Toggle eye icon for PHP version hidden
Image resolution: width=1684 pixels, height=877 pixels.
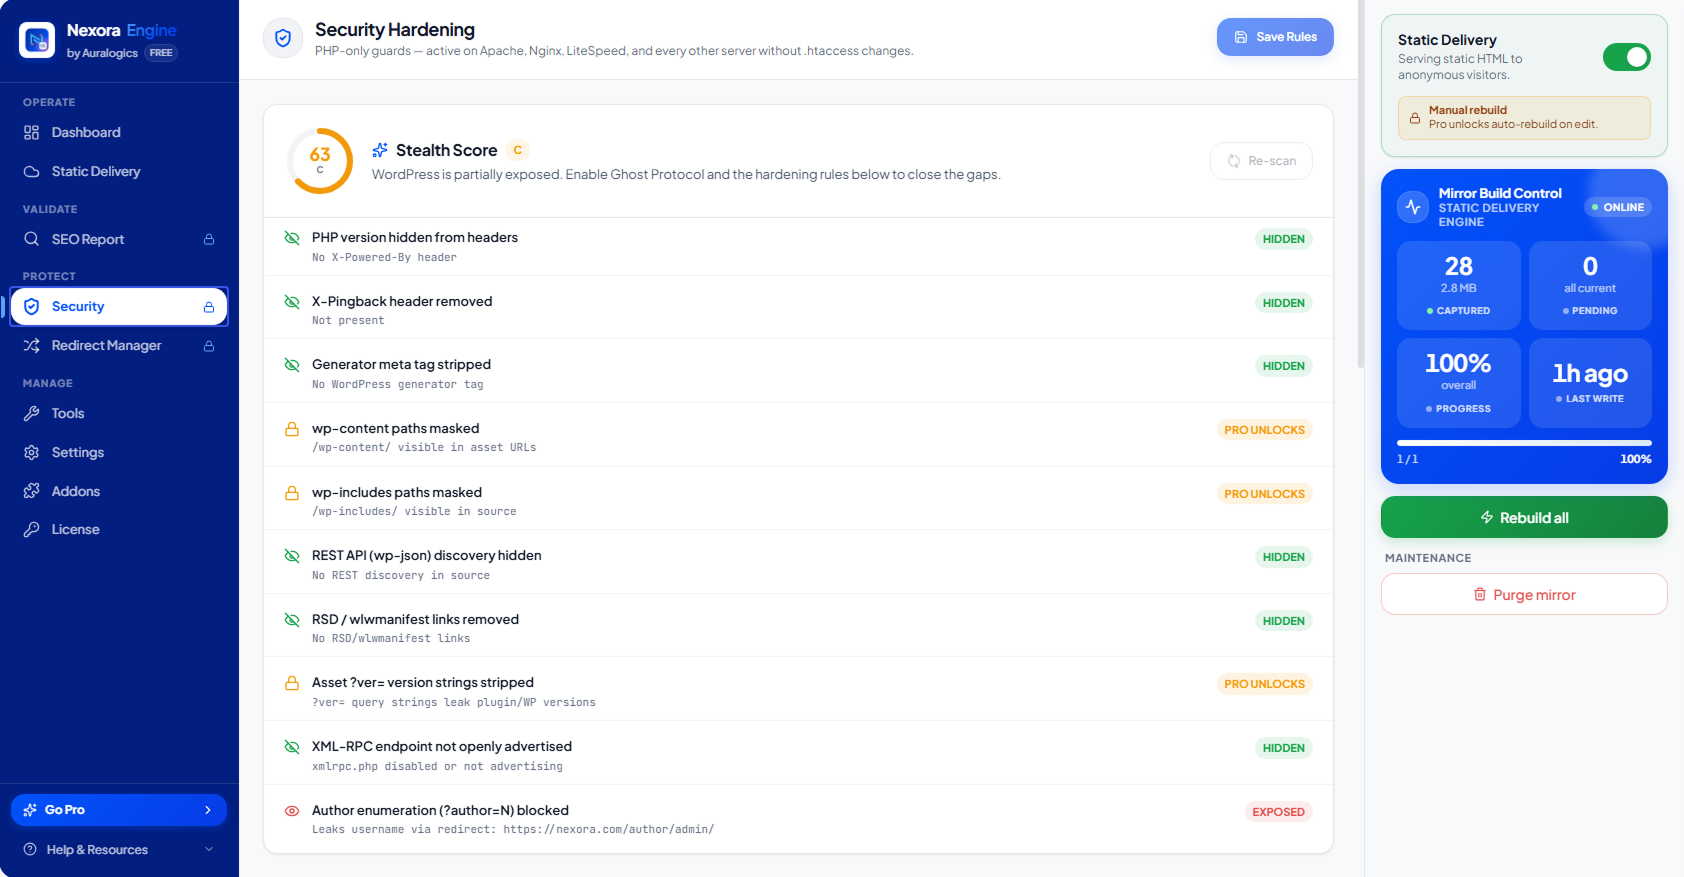click(292, 238)
